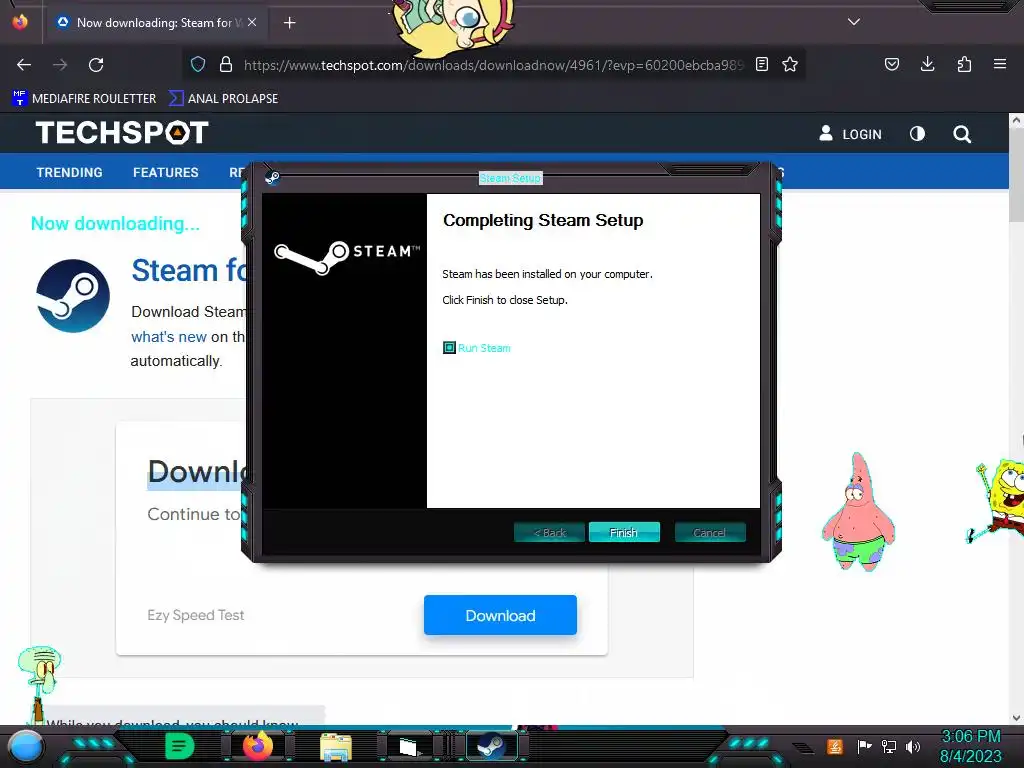Open the FEATURES menu item
This screenshot has height=768, width=1024.
(166, 172)
